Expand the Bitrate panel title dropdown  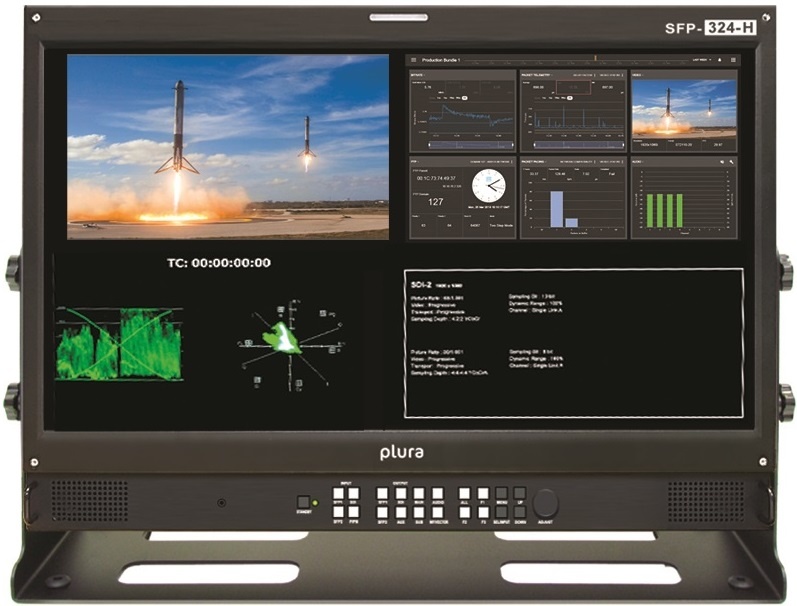click(x=422, y=75)
